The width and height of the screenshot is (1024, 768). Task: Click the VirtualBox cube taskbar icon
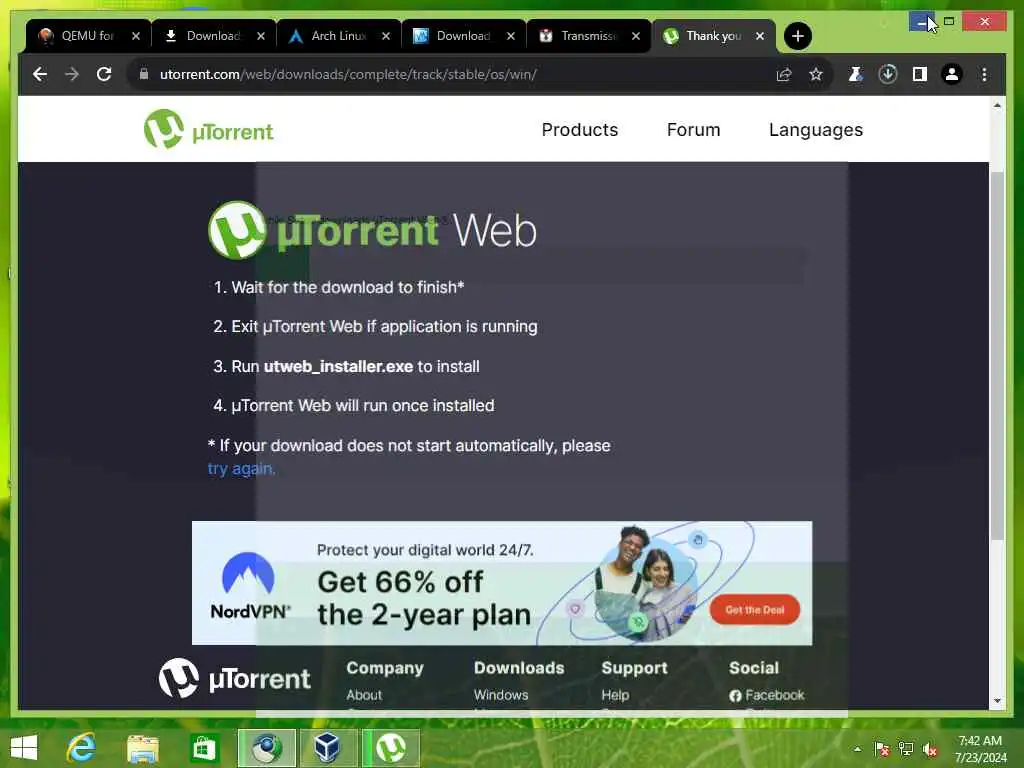pyautogui.click(x=327, y=748)
